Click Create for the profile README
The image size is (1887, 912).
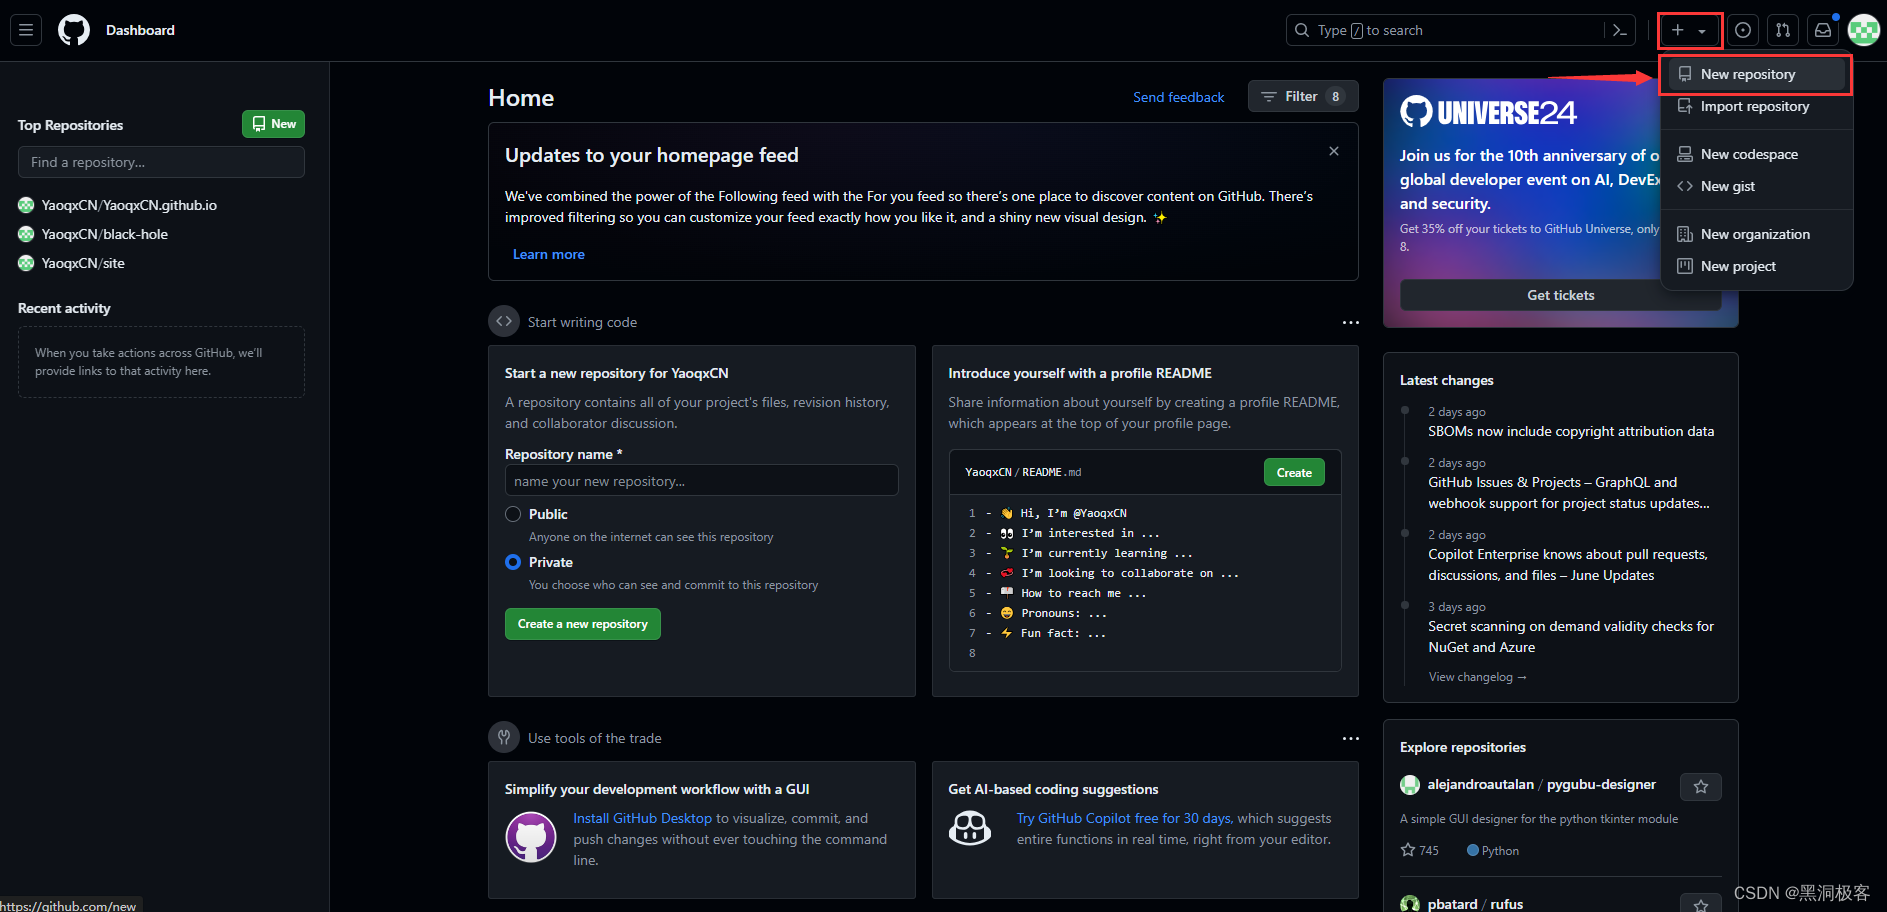1294,472
